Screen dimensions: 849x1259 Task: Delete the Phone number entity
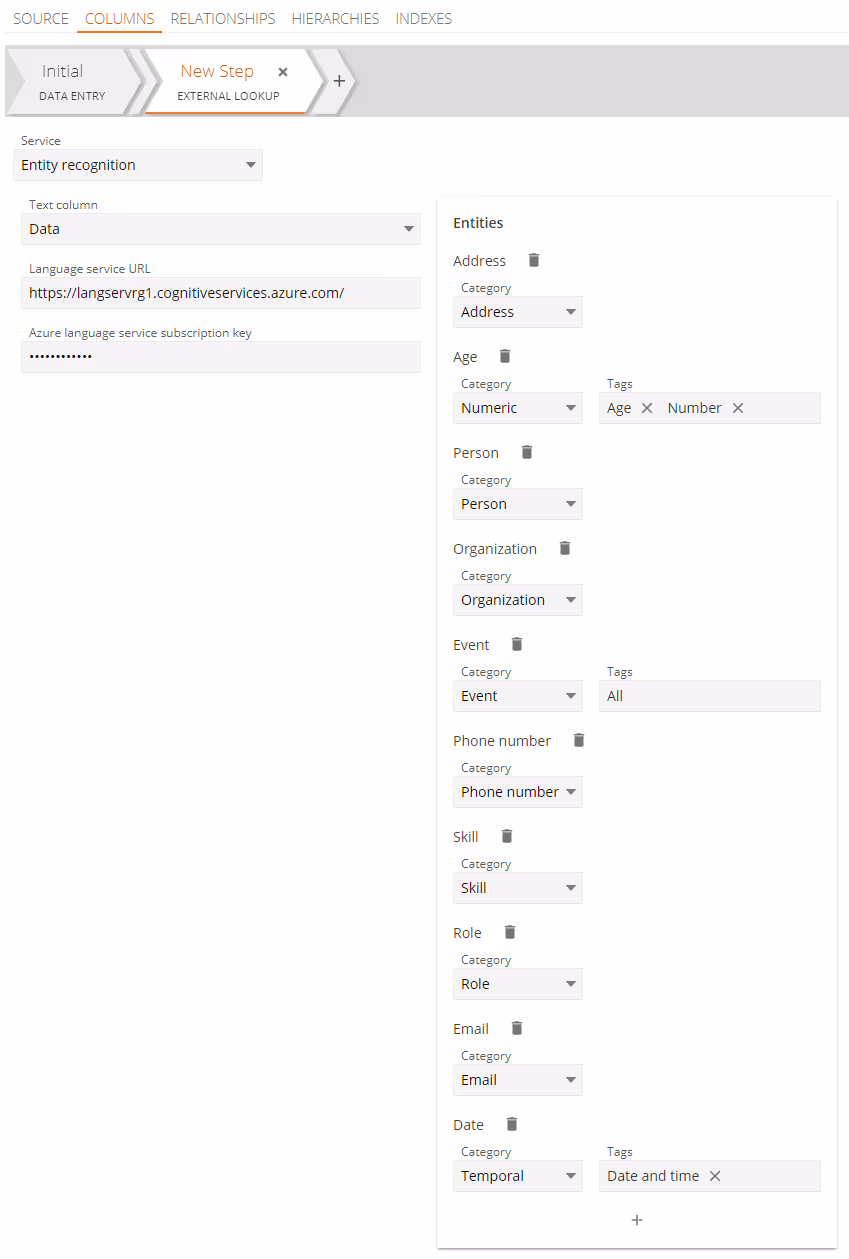click(578, 740)
